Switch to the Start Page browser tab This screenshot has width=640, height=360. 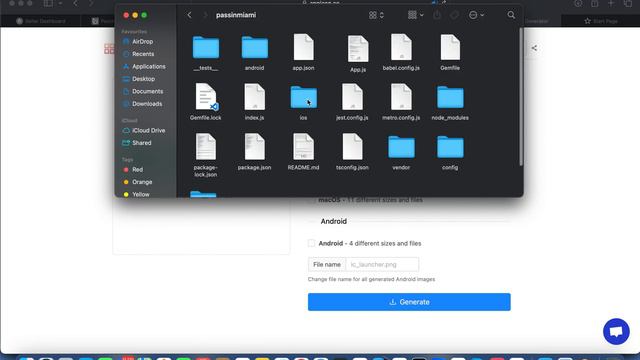[x=600, y=21]
